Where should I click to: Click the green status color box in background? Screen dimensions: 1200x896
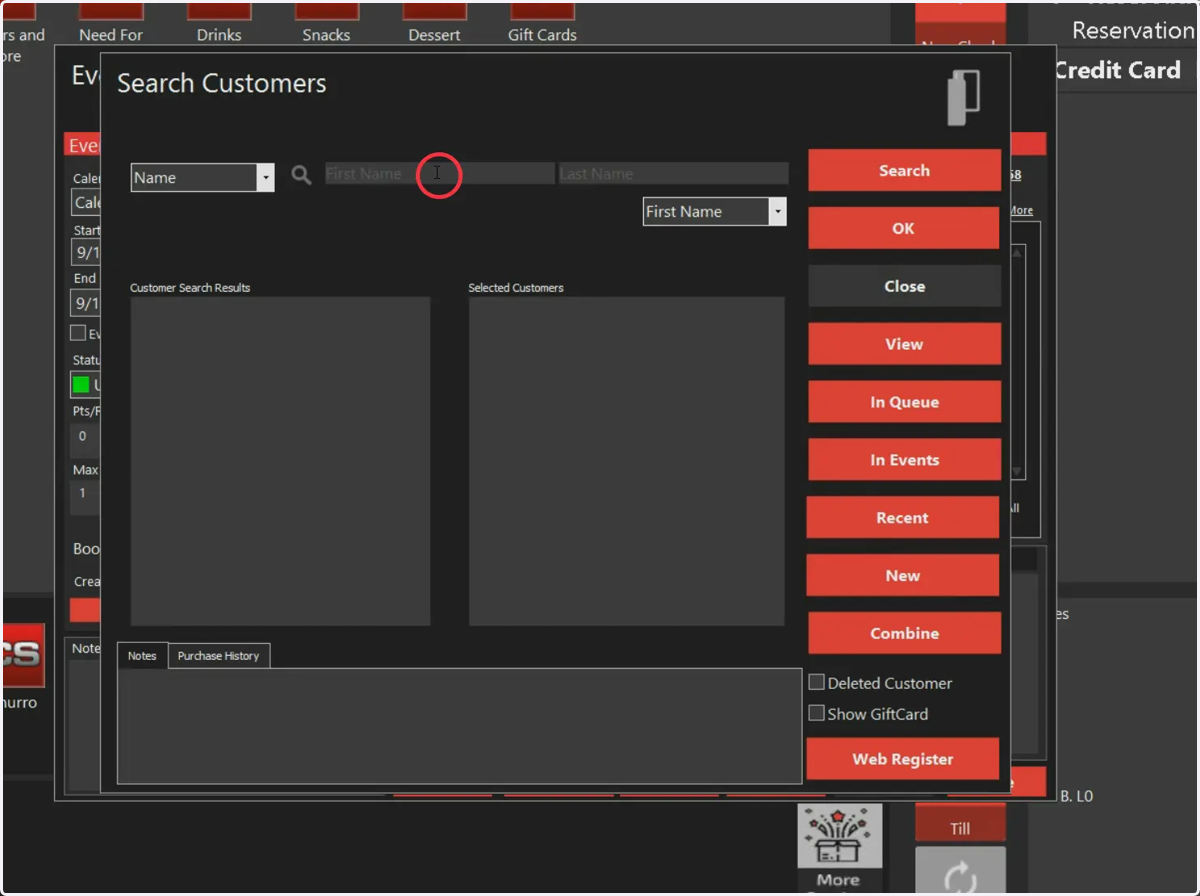tap(81, 384)
